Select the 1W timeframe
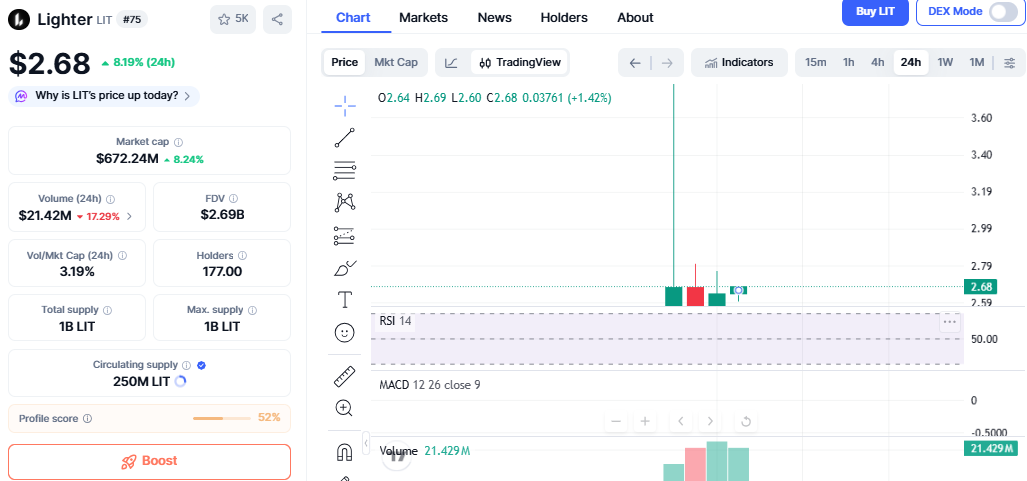The image size is (1027, 481). click(x=945, y=62)
